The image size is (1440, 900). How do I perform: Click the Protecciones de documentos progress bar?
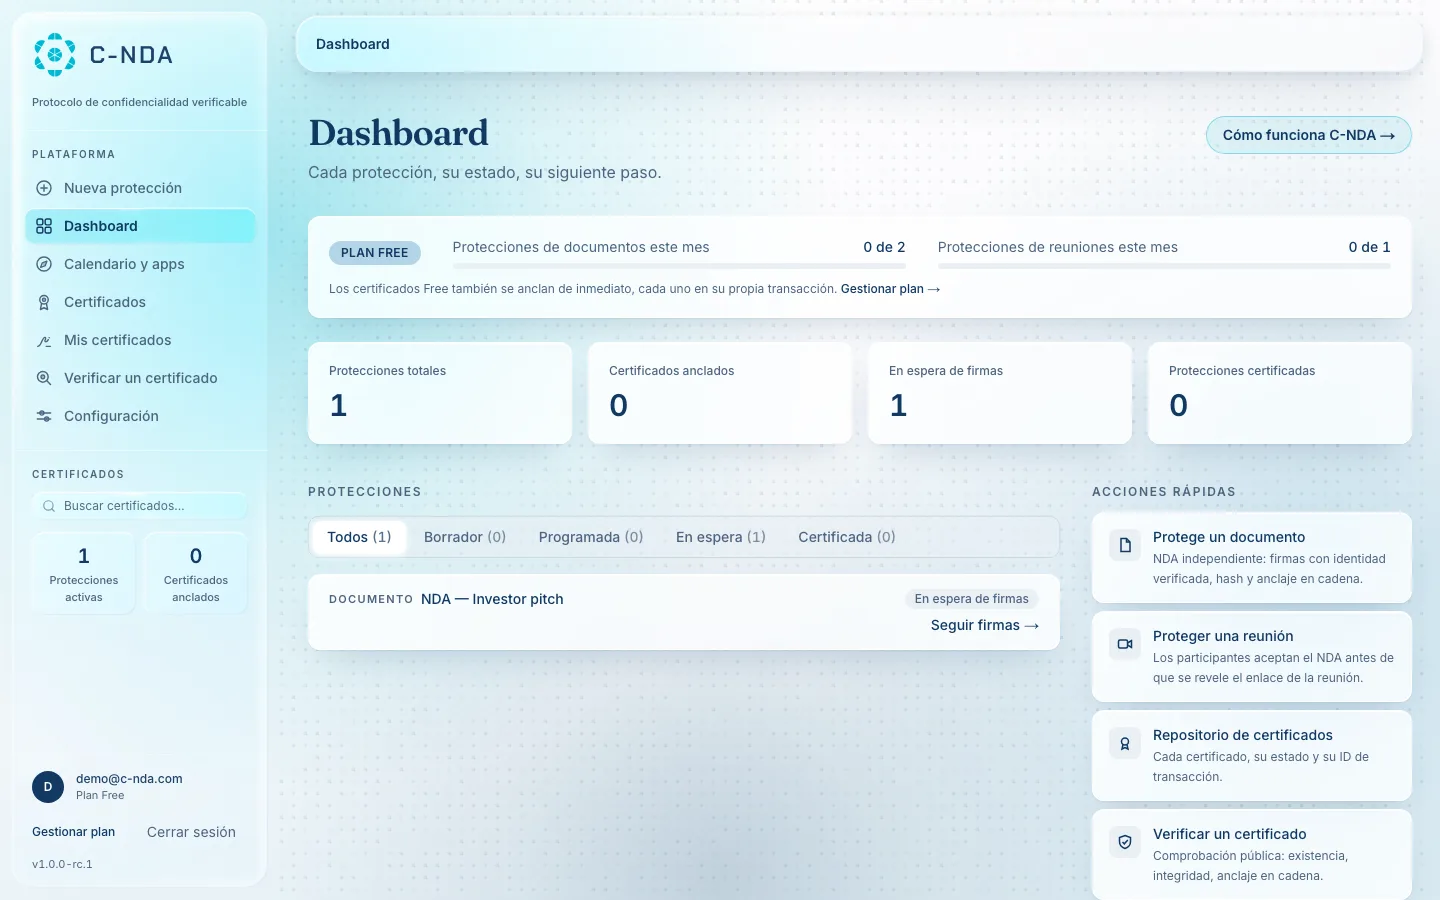tap(679, 266)
